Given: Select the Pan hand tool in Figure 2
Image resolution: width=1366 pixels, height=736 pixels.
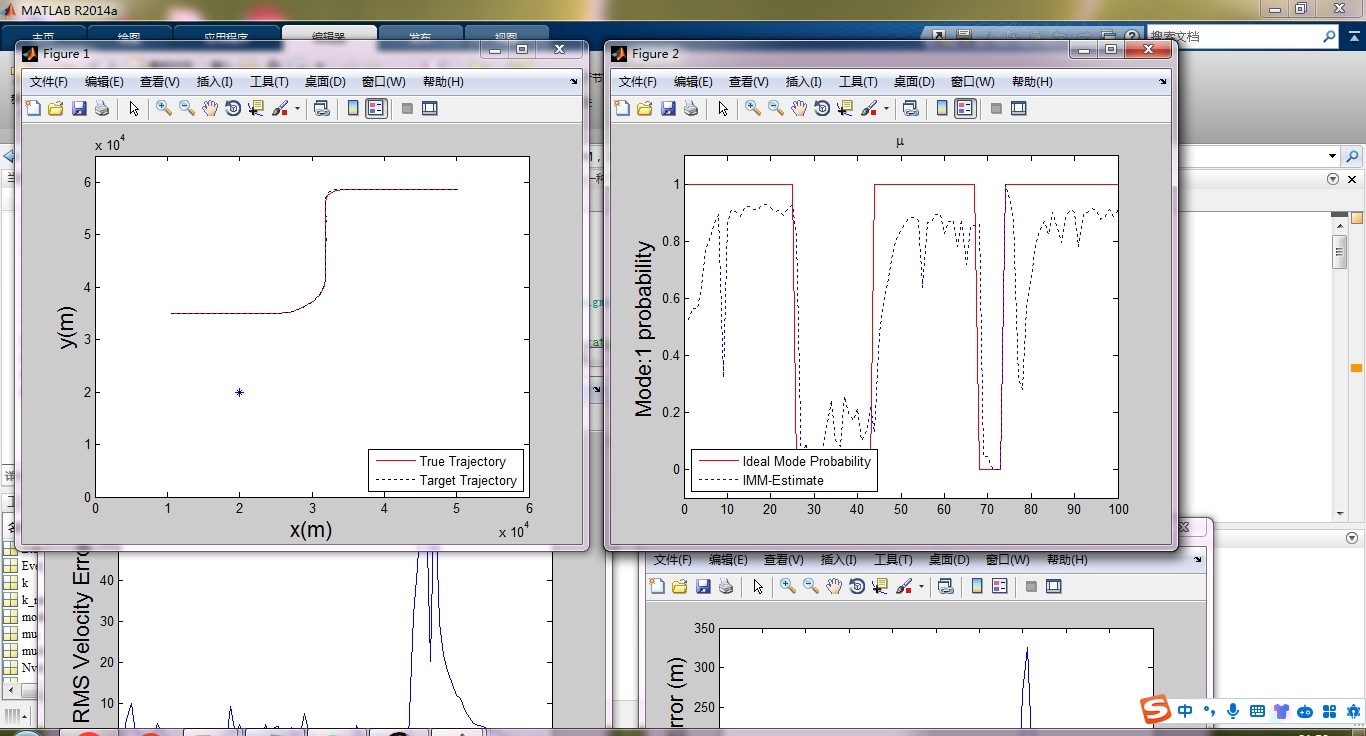Looking at the screenshot, I should coord(799,108).
